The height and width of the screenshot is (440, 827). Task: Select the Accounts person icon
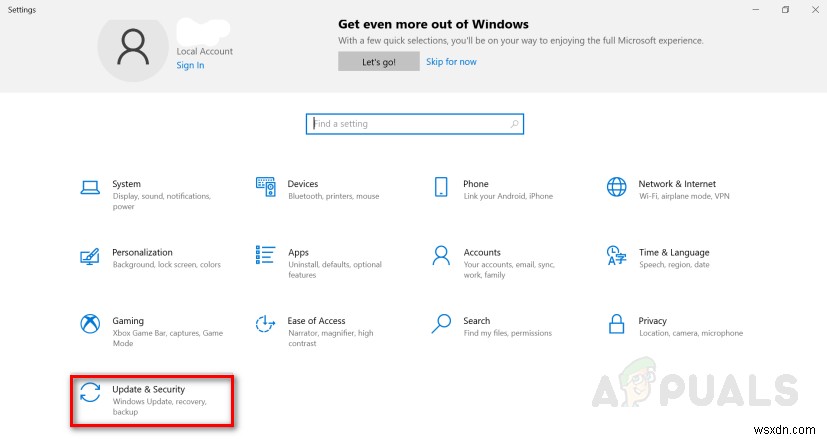[x=441, y=255]
